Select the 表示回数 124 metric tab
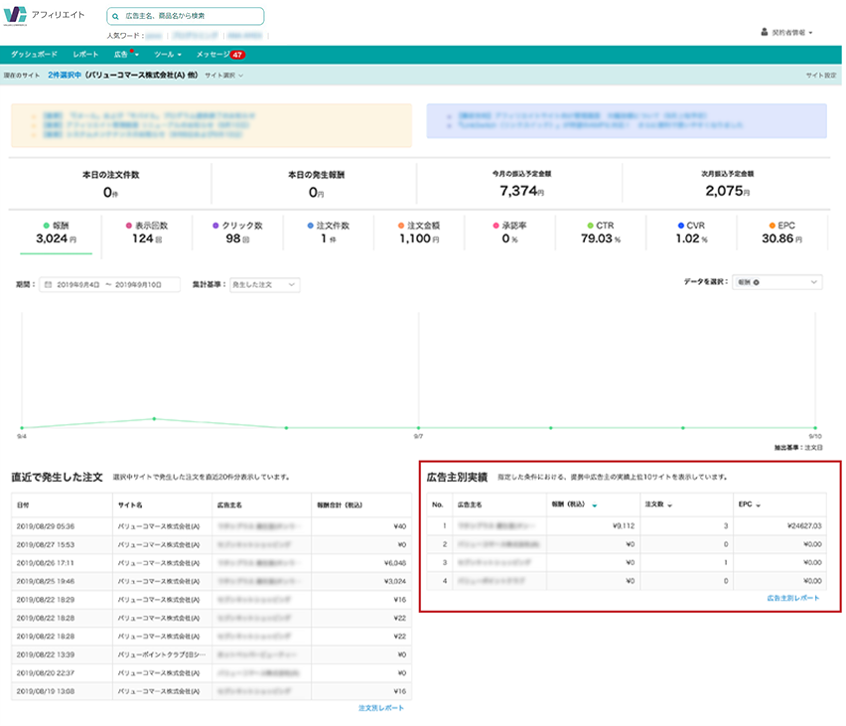The image size is (846, 726). point(147,233)
